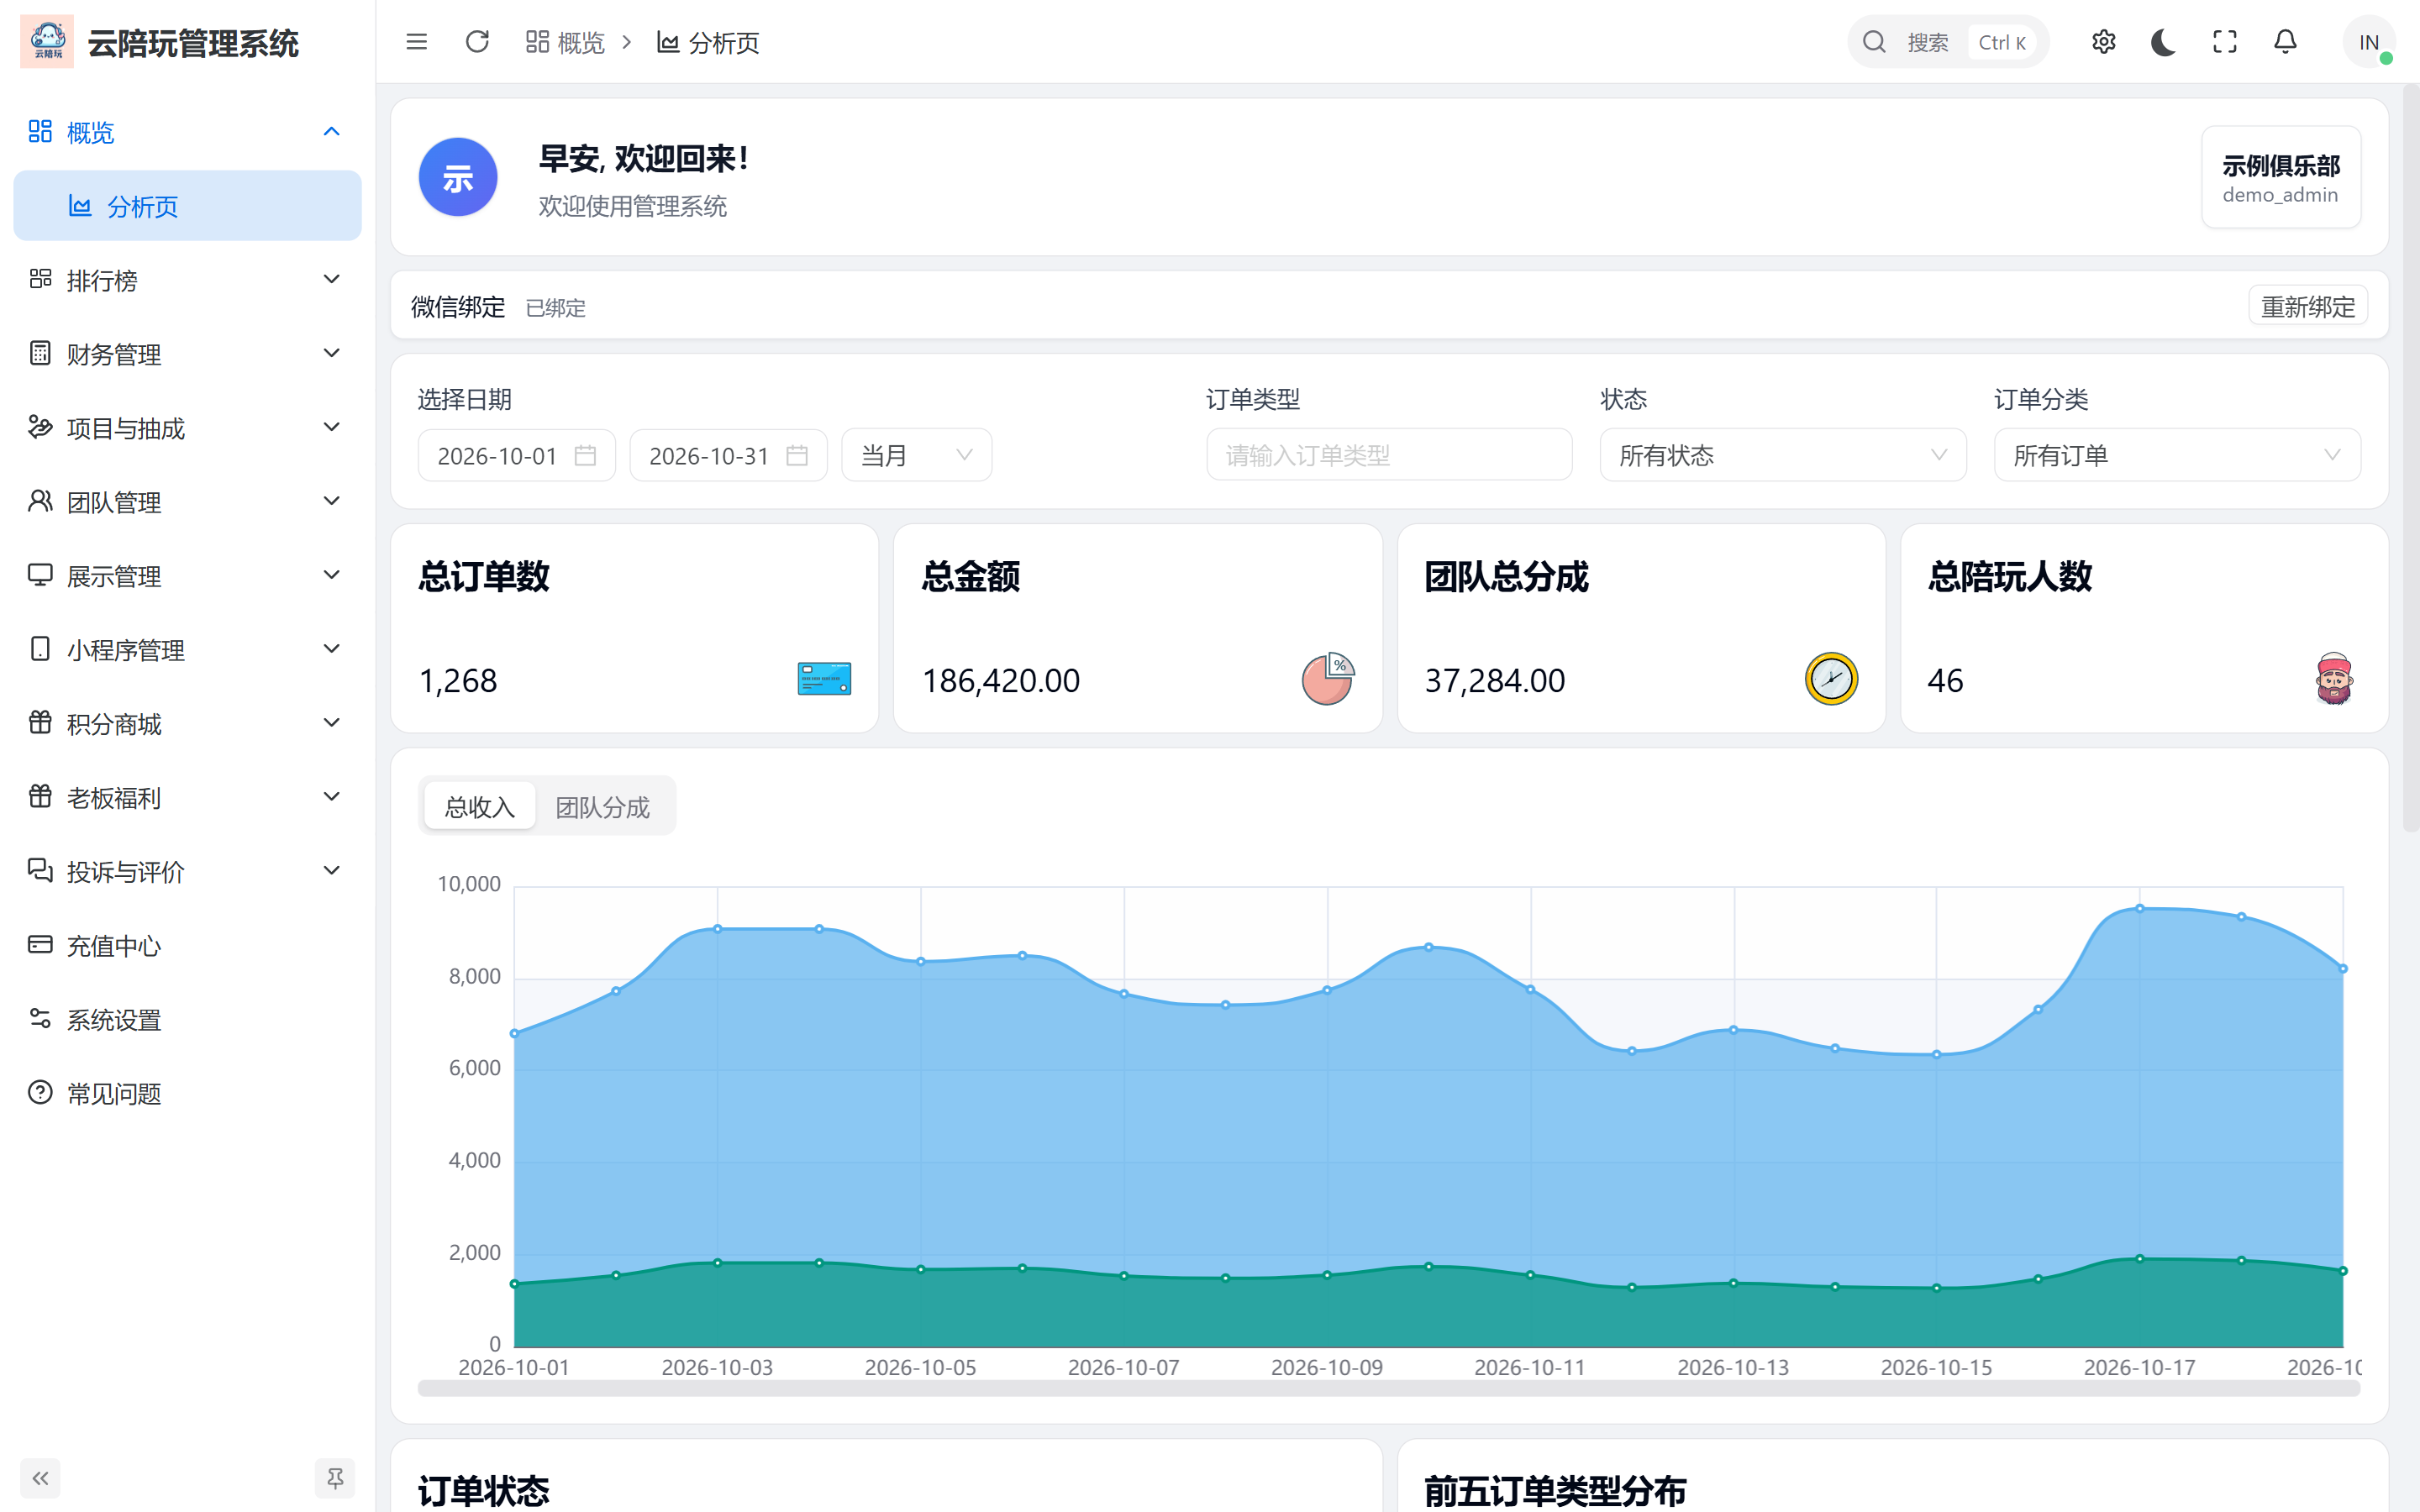Click the 概览 breadcrumb link
This screenshot has width=2420, height=1512.
click(565, 42)
